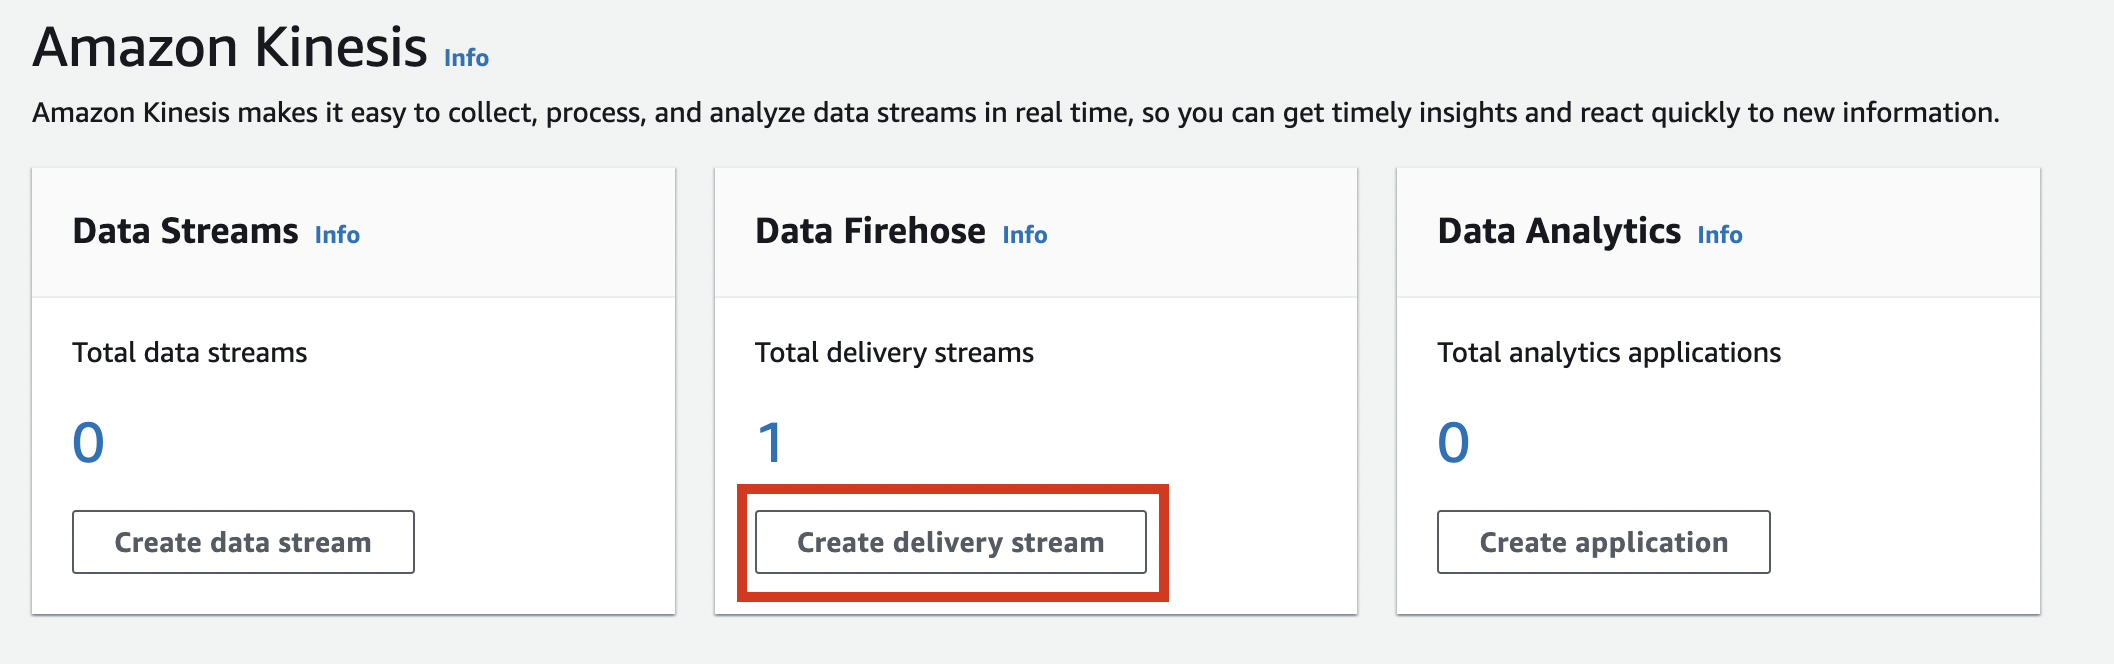Image resolution: width=2114 pixels, height=664 pixels.
Task: Open the total analytics applications count 0
Action: point(1453,443)
